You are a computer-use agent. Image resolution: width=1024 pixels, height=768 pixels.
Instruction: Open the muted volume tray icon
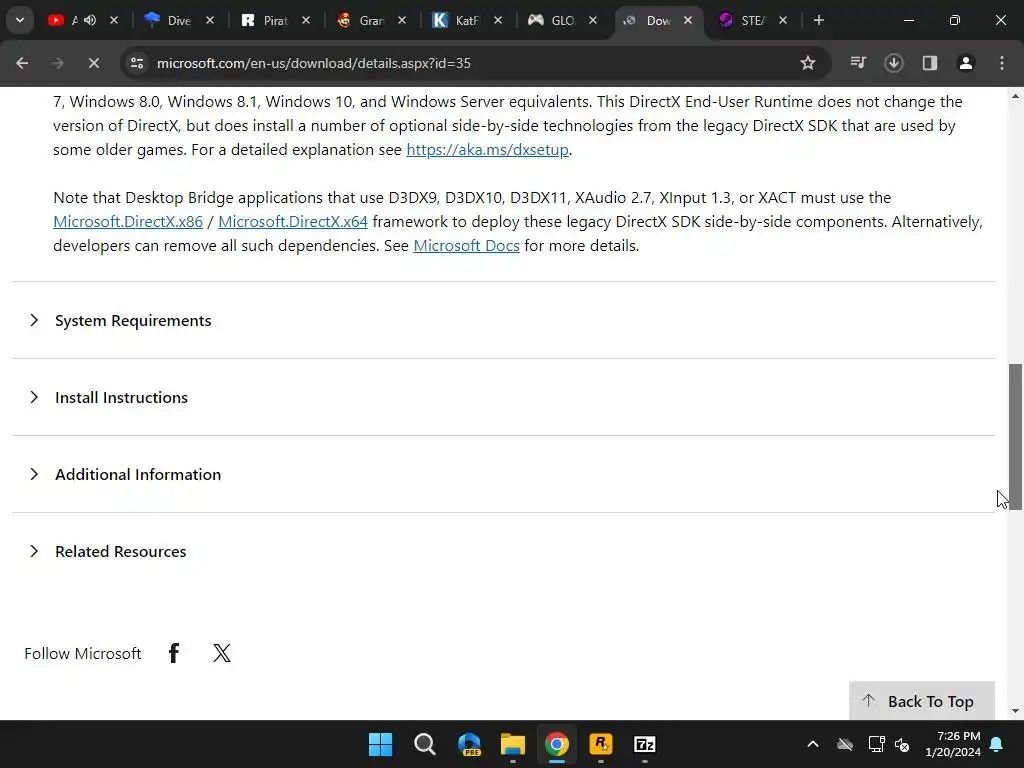click(903, 744)
